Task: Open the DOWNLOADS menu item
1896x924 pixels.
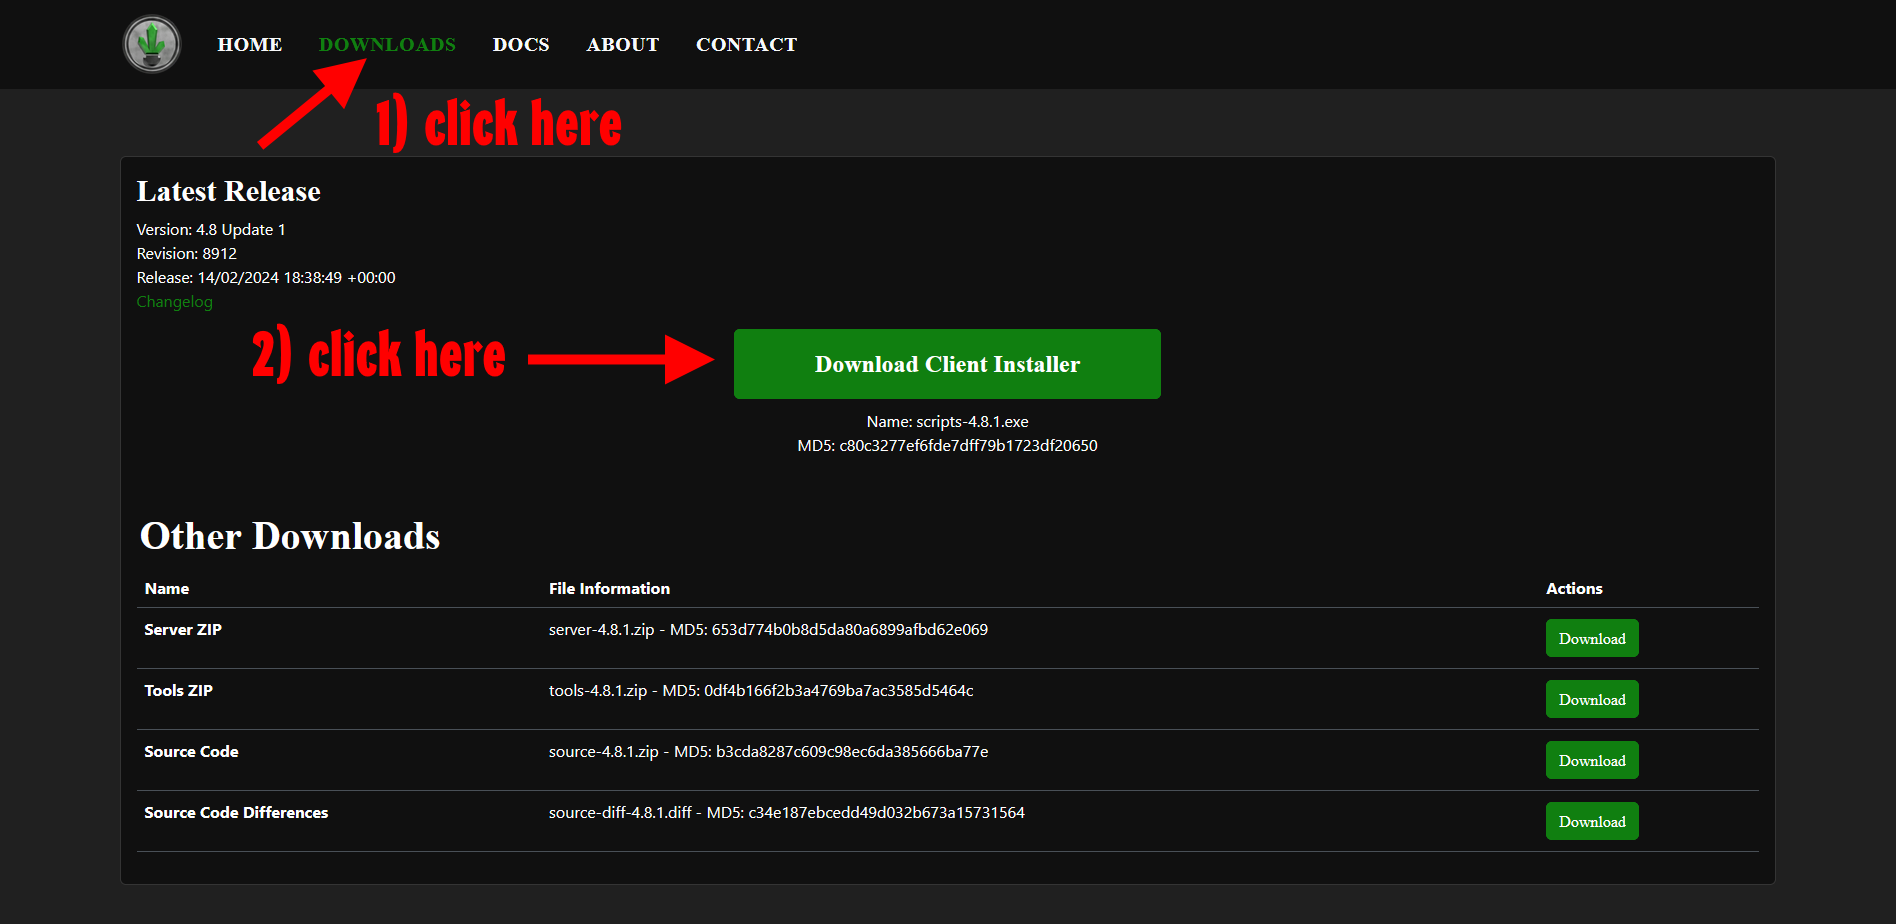Action: point(387,45)
